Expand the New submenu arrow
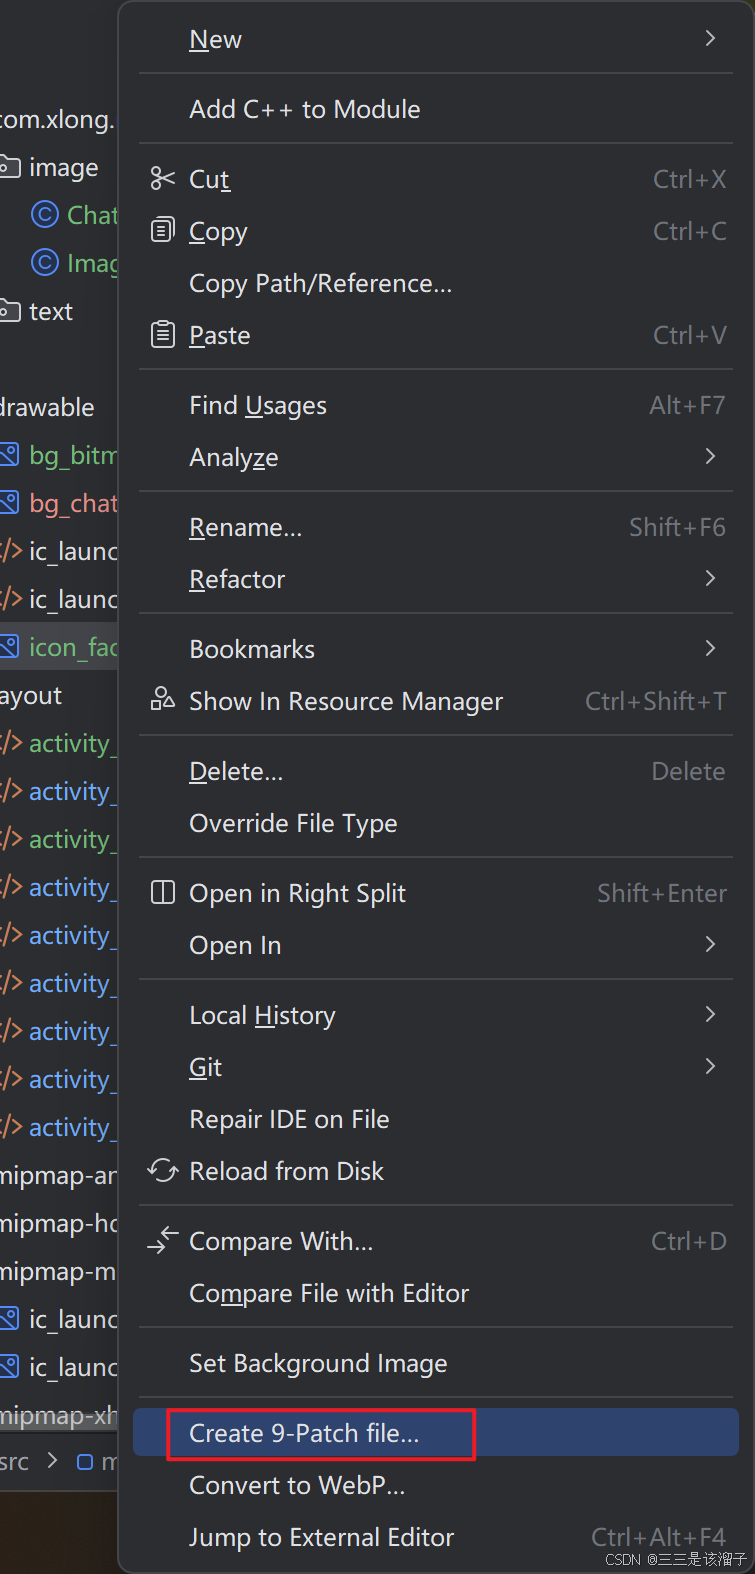The height and width of the screenshot is (1574, 755). (710, 39)
